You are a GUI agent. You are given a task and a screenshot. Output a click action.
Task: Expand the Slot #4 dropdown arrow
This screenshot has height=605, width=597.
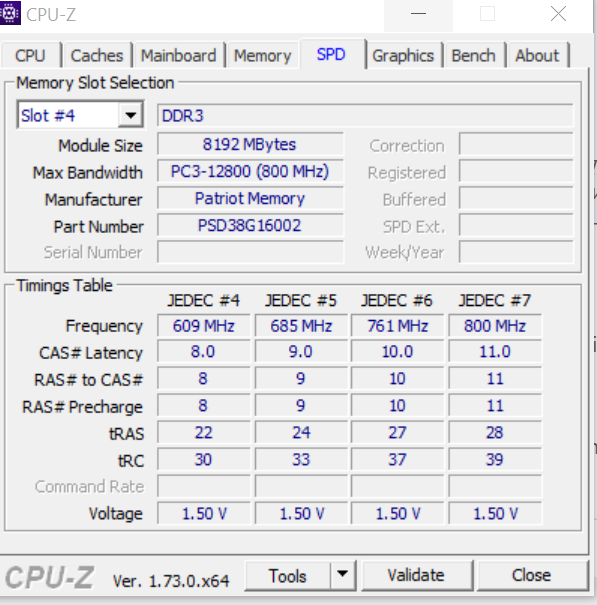pyautogui.click(x=130, y=115)
